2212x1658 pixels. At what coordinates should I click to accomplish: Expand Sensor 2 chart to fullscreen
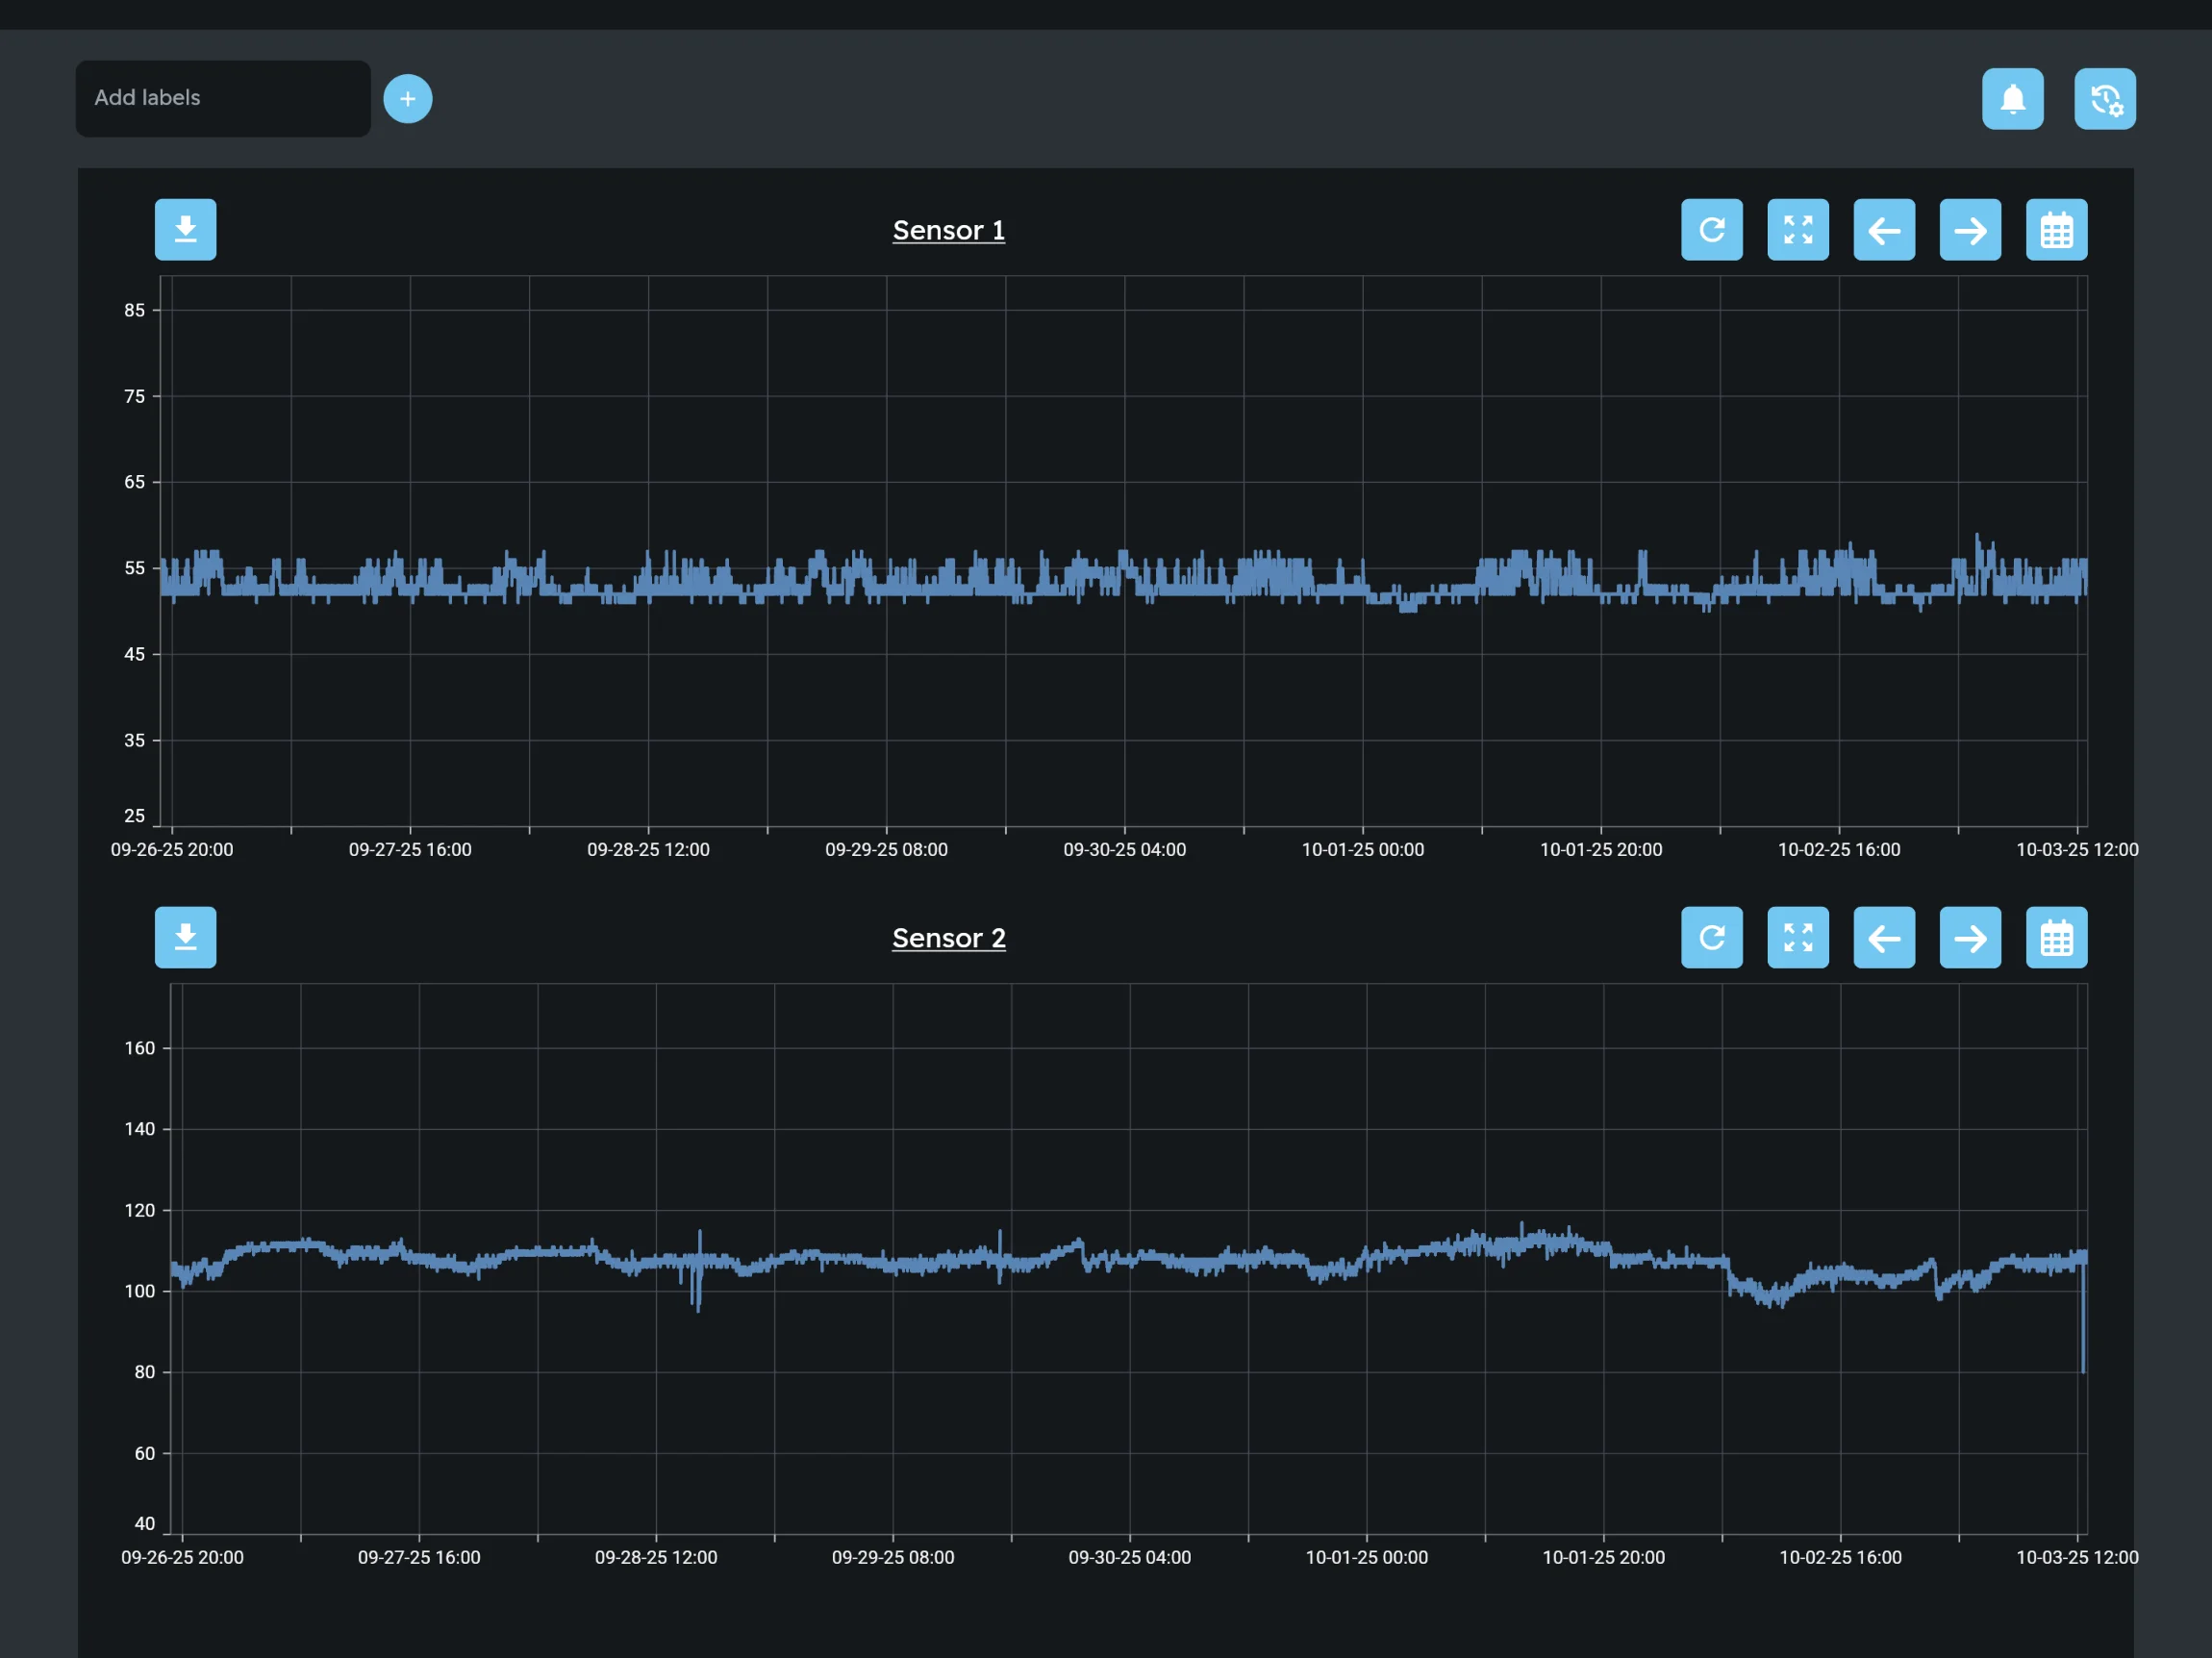1797,937
